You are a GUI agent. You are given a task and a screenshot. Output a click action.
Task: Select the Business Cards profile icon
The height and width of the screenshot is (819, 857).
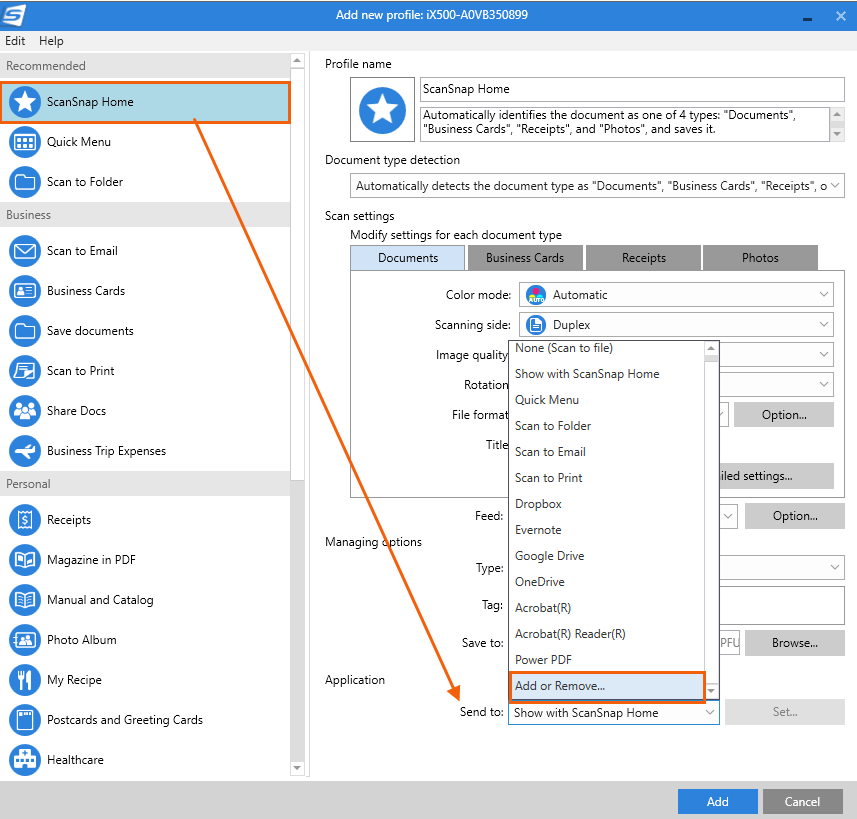click(x=25, y=291)
